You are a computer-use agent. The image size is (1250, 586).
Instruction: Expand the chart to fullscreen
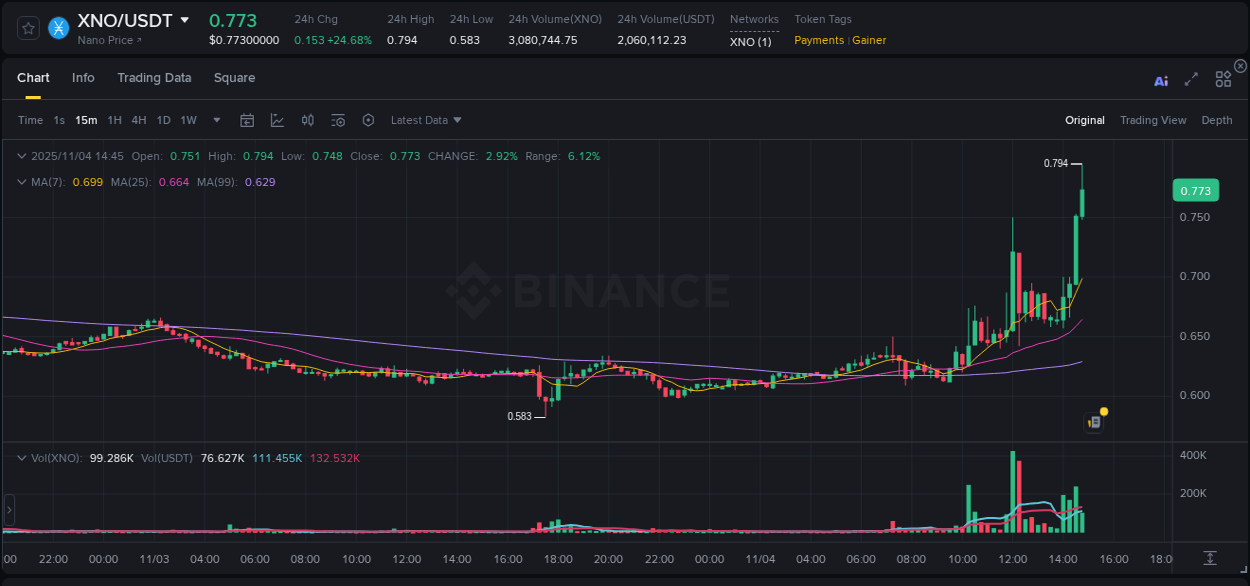tap(1191, 81)
